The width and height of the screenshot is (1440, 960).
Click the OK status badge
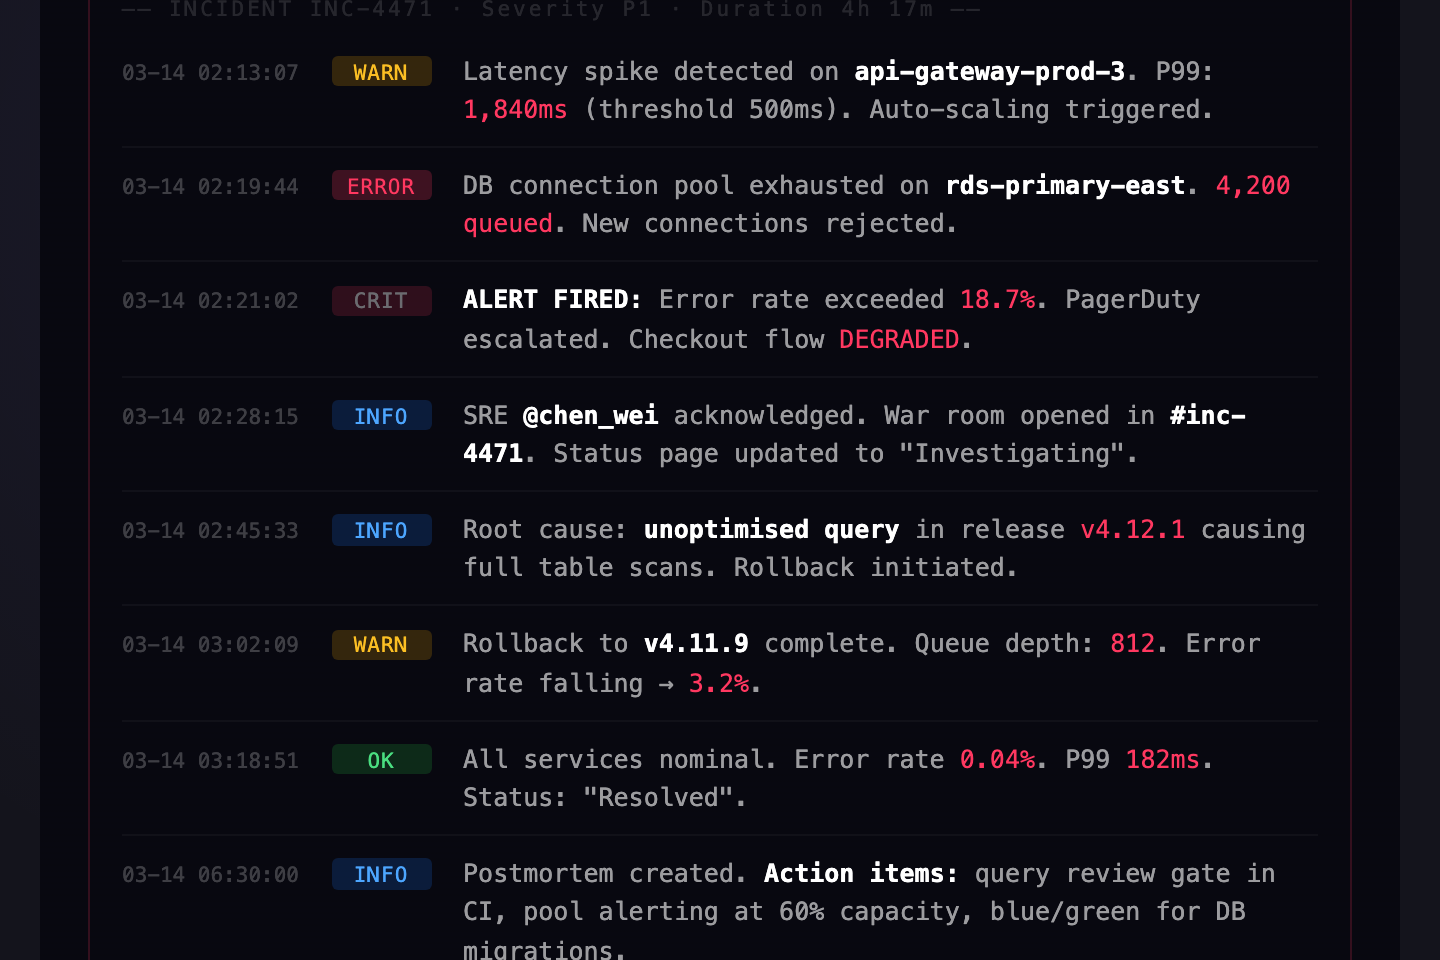[x=381, y=760]
